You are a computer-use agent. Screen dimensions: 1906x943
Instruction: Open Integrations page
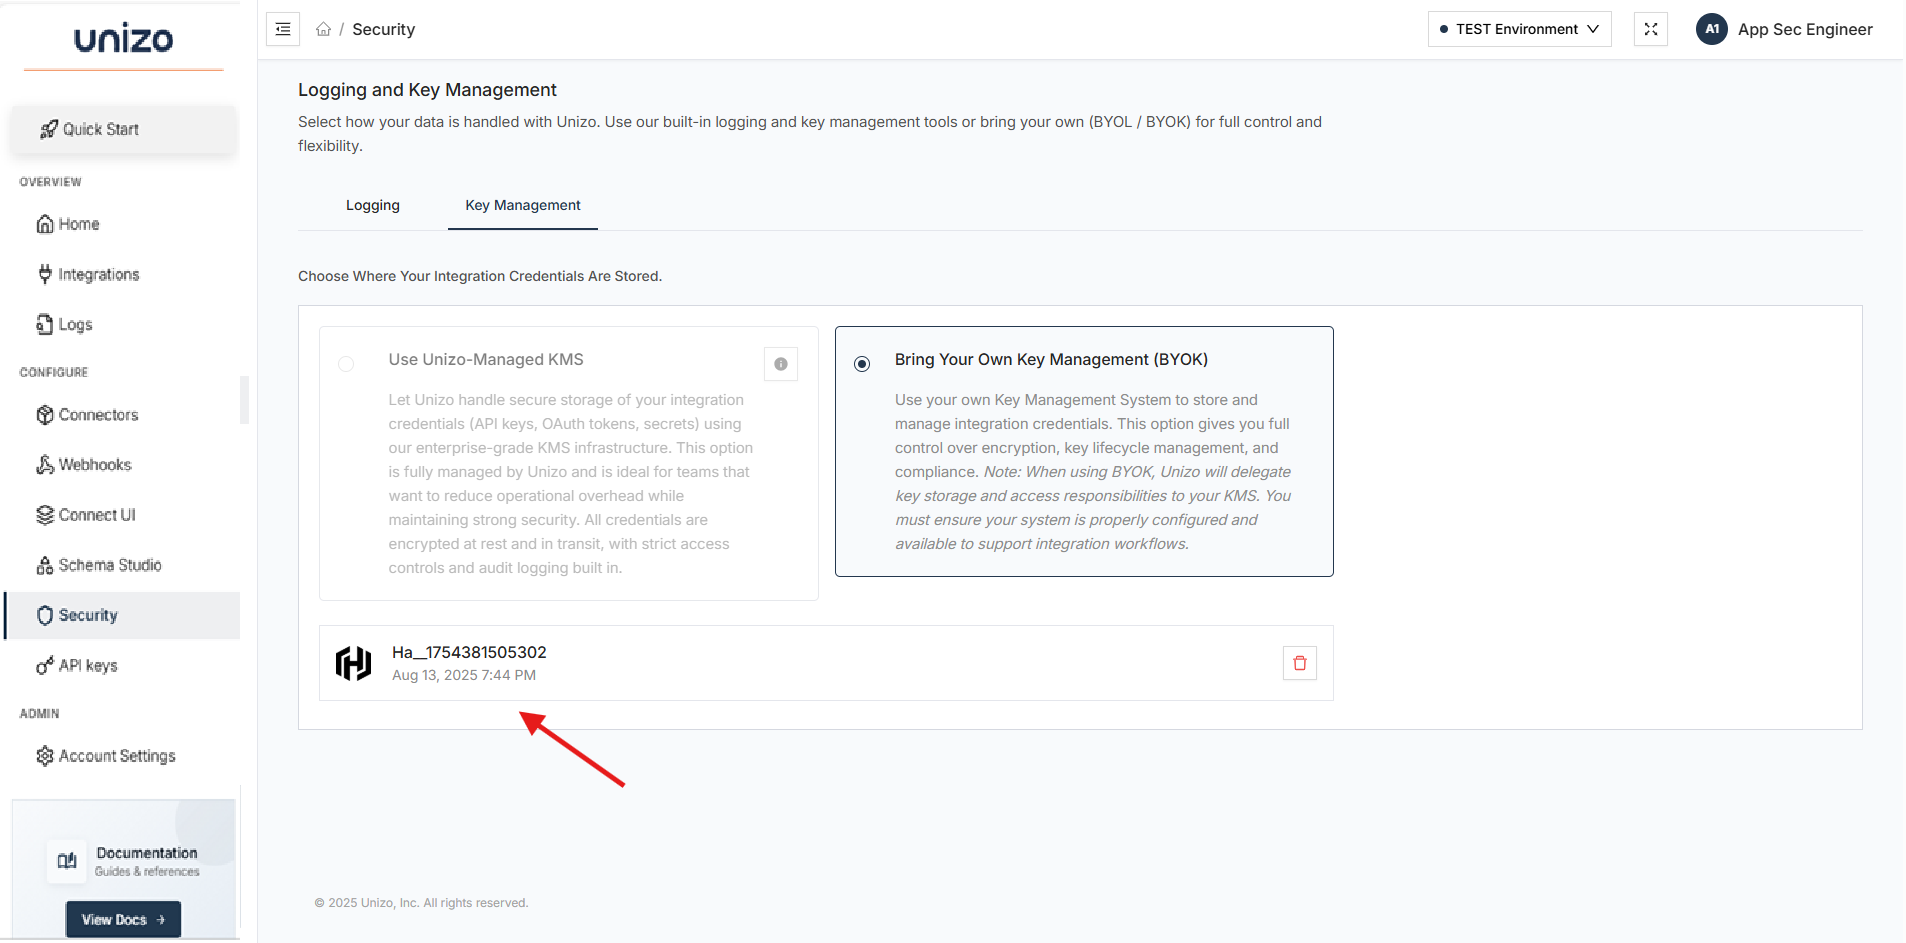[122, 274]
